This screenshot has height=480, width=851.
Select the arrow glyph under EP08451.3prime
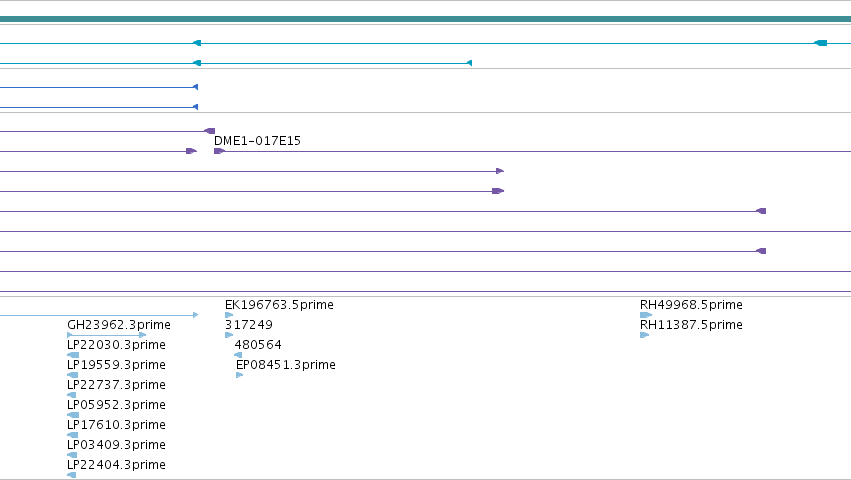click(239, 375)
